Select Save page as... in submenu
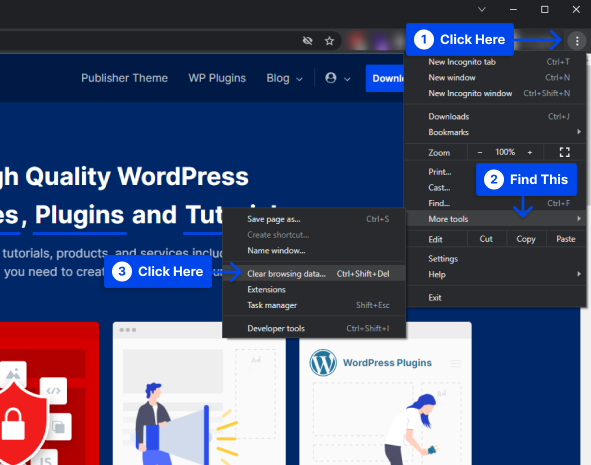This screenshot has width=591, height=465. coord(314,219)
